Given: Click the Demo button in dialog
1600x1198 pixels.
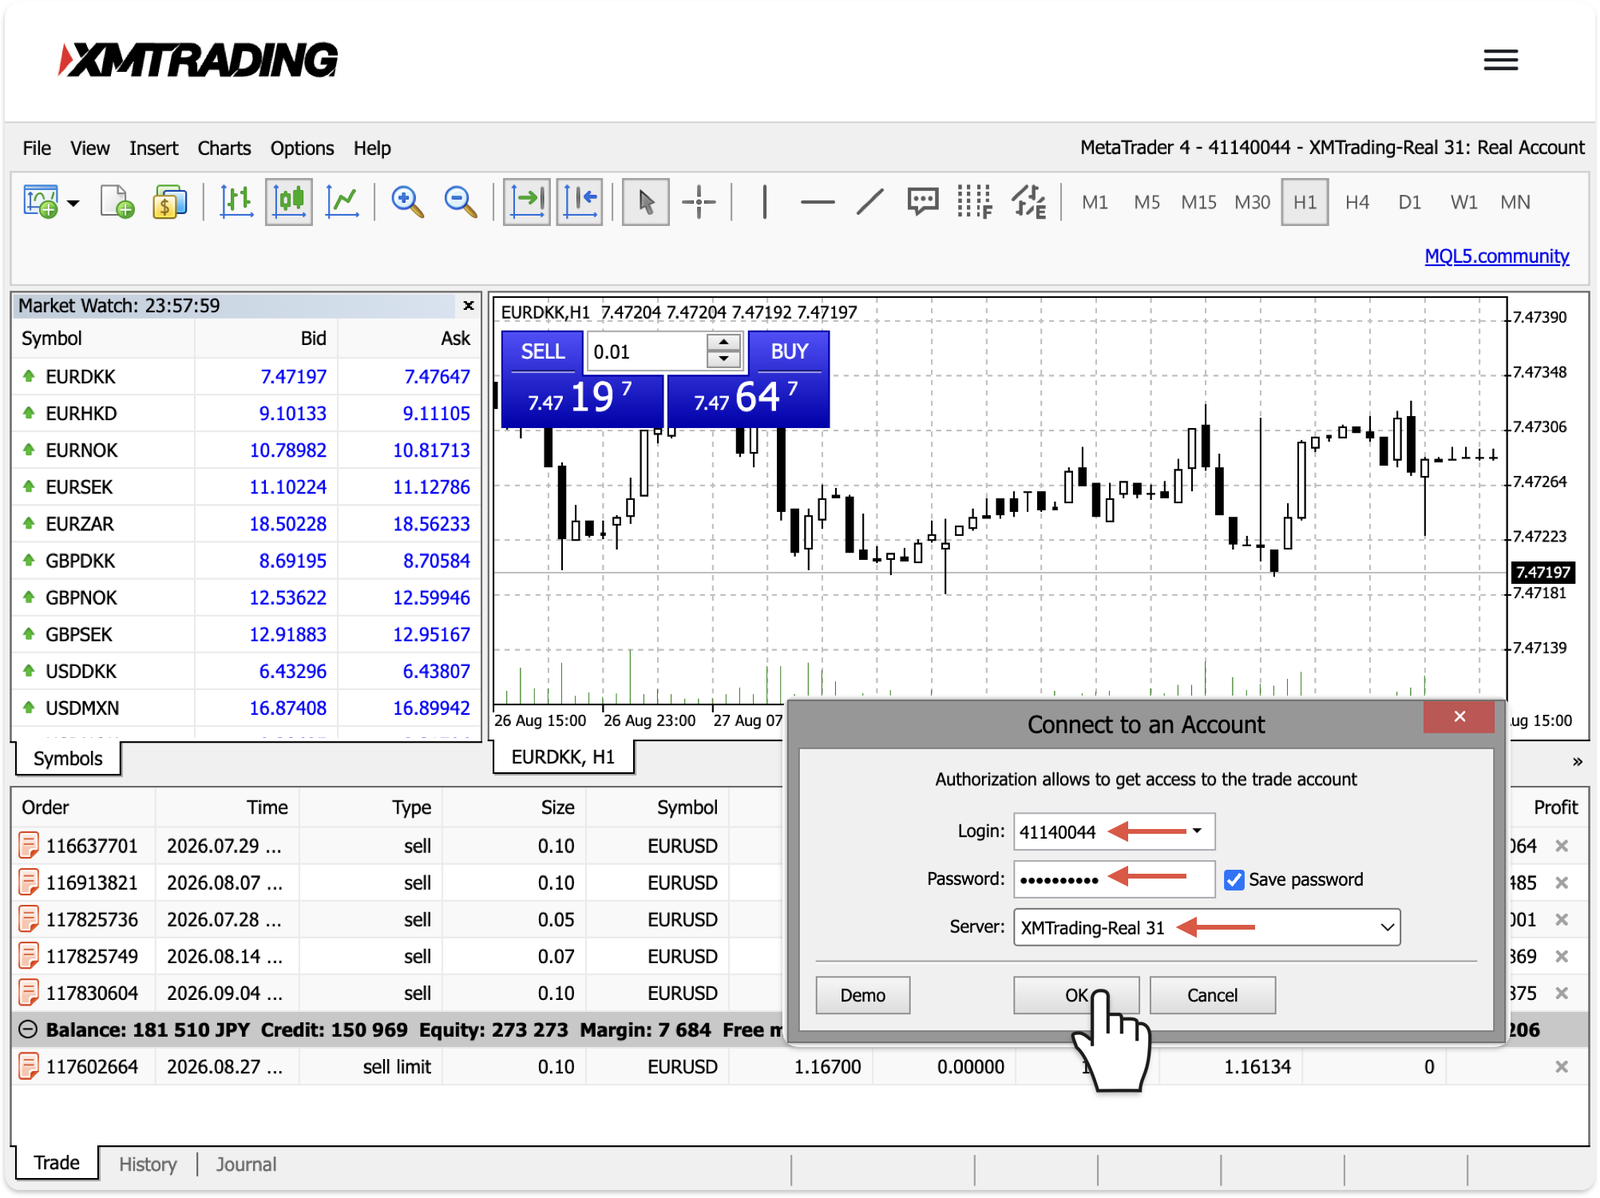Looking at the screenshot, I should 863,995.
